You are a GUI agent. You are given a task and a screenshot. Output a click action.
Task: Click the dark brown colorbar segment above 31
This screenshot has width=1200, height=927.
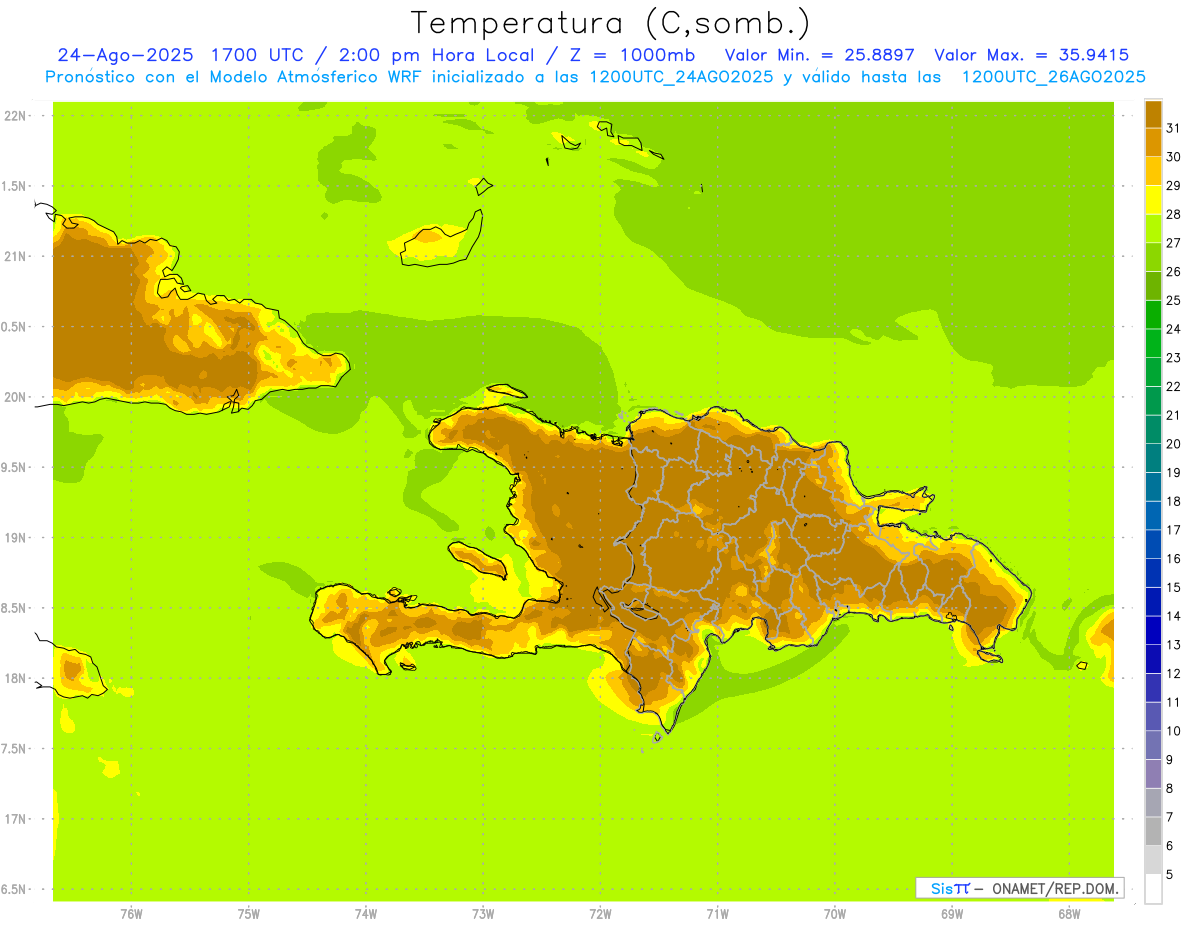[1153, 114]
